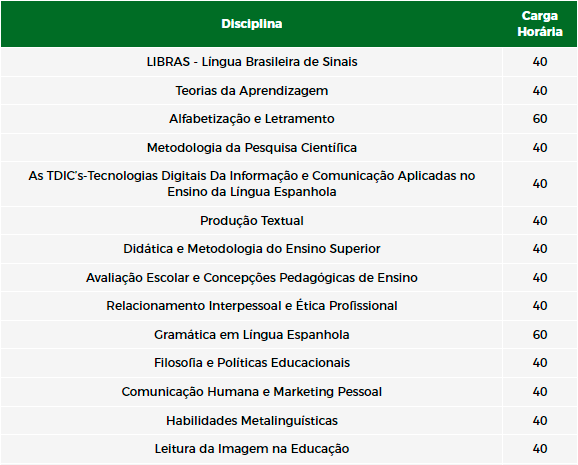Select the Produção Textual row
The height and width of the screenshot is (465, 578).
coord(289,221)
